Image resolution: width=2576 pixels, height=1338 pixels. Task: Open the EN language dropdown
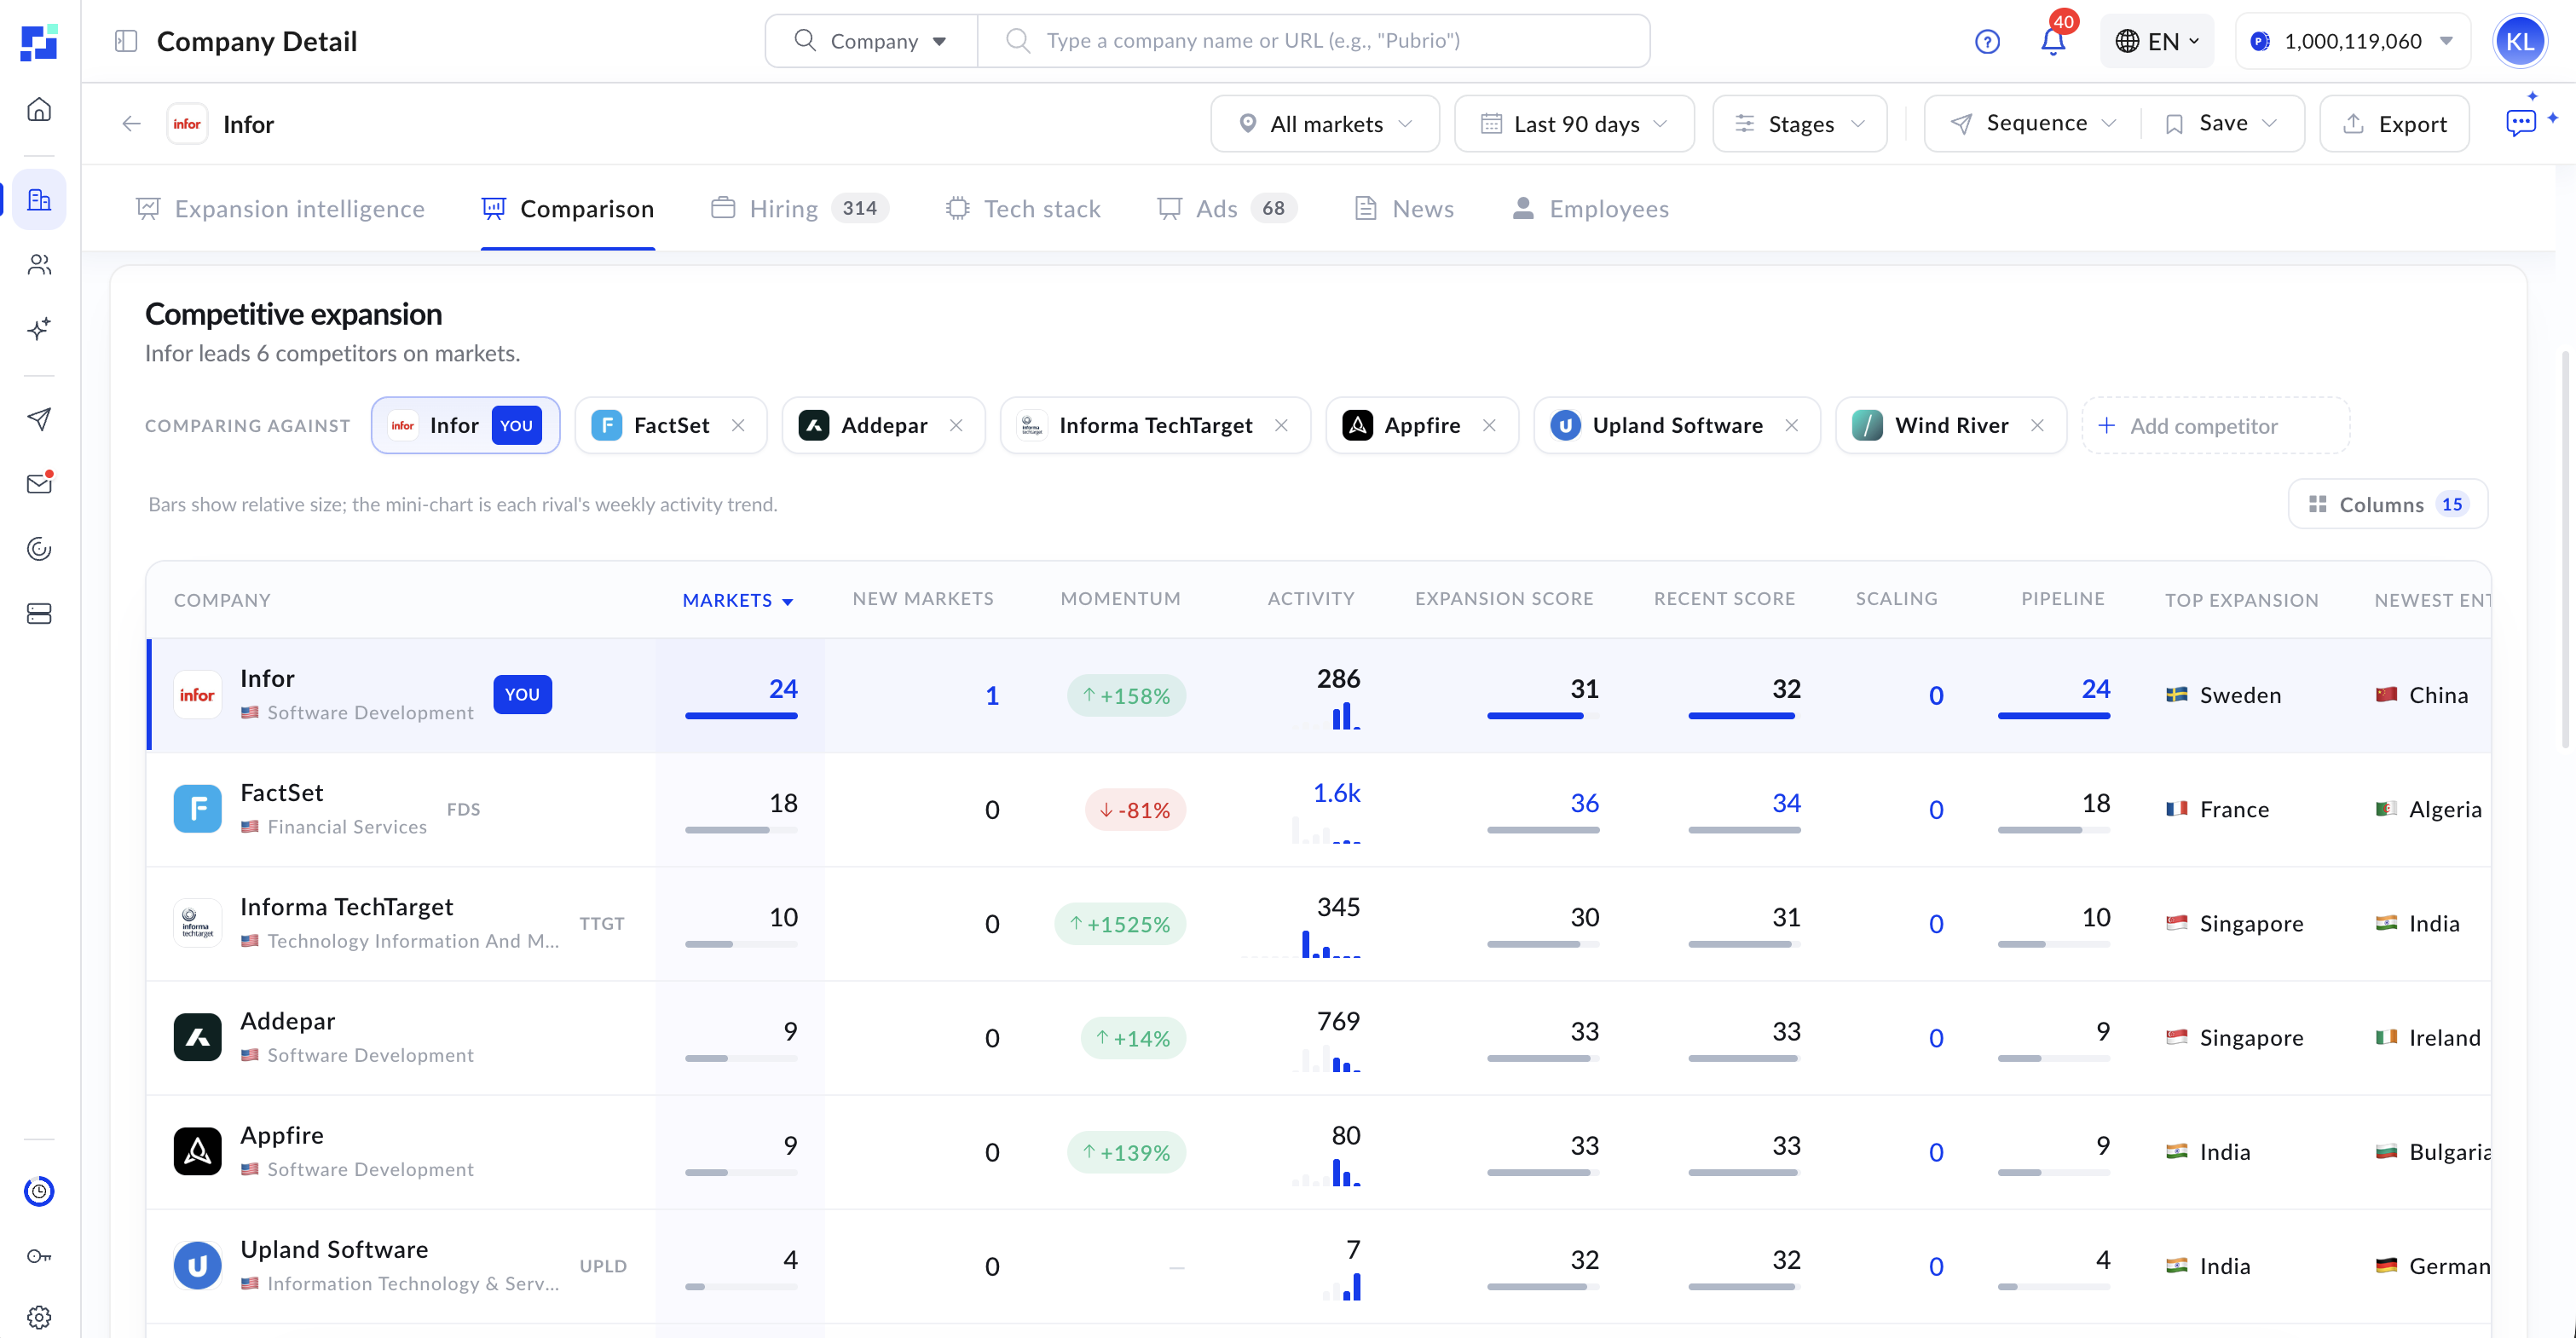(2157, 41)
